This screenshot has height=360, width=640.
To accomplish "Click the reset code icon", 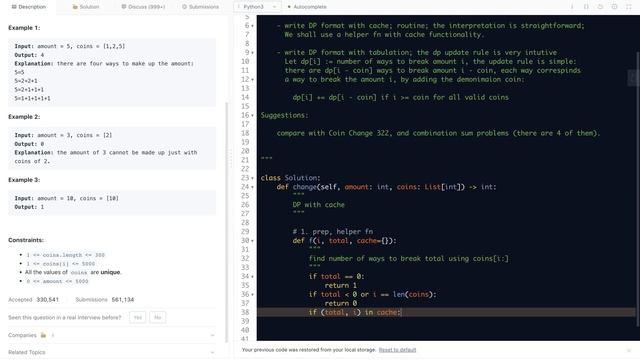I will [600, 7].
